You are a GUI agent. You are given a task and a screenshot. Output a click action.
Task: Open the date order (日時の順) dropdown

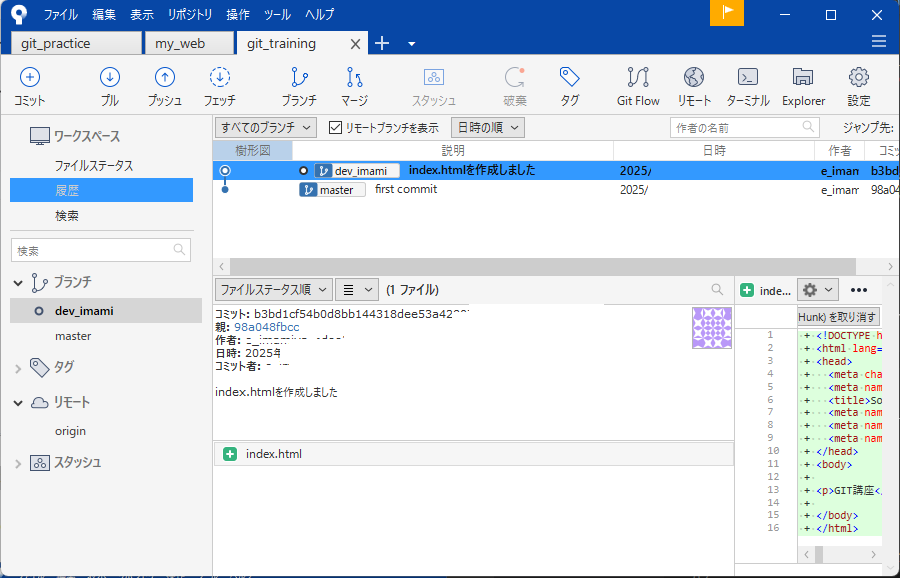coord(488,128)
